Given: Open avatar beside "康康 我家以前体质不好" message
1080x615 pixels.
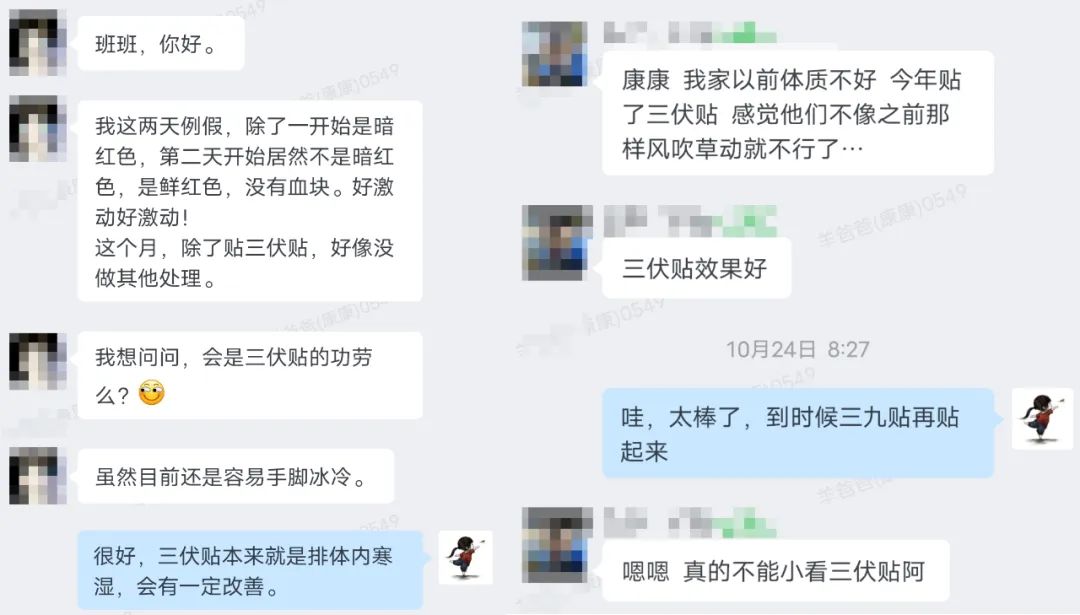Looking at the screenshot, I should (554, 54).
